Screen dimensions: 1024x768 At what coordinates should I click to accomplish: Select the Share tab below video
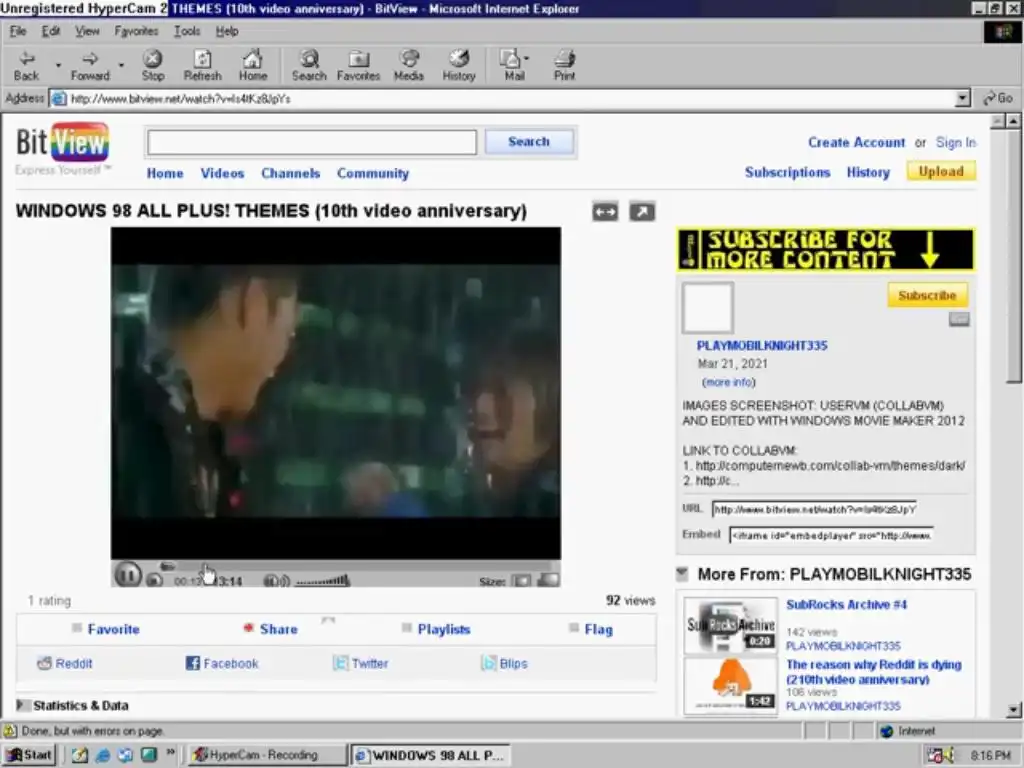click(270, 629)
